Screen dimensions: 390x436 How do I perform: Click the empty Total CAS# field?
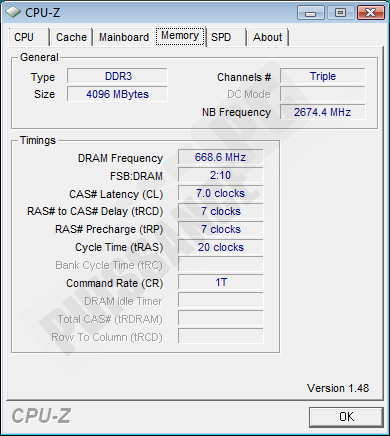pos(221,318)
